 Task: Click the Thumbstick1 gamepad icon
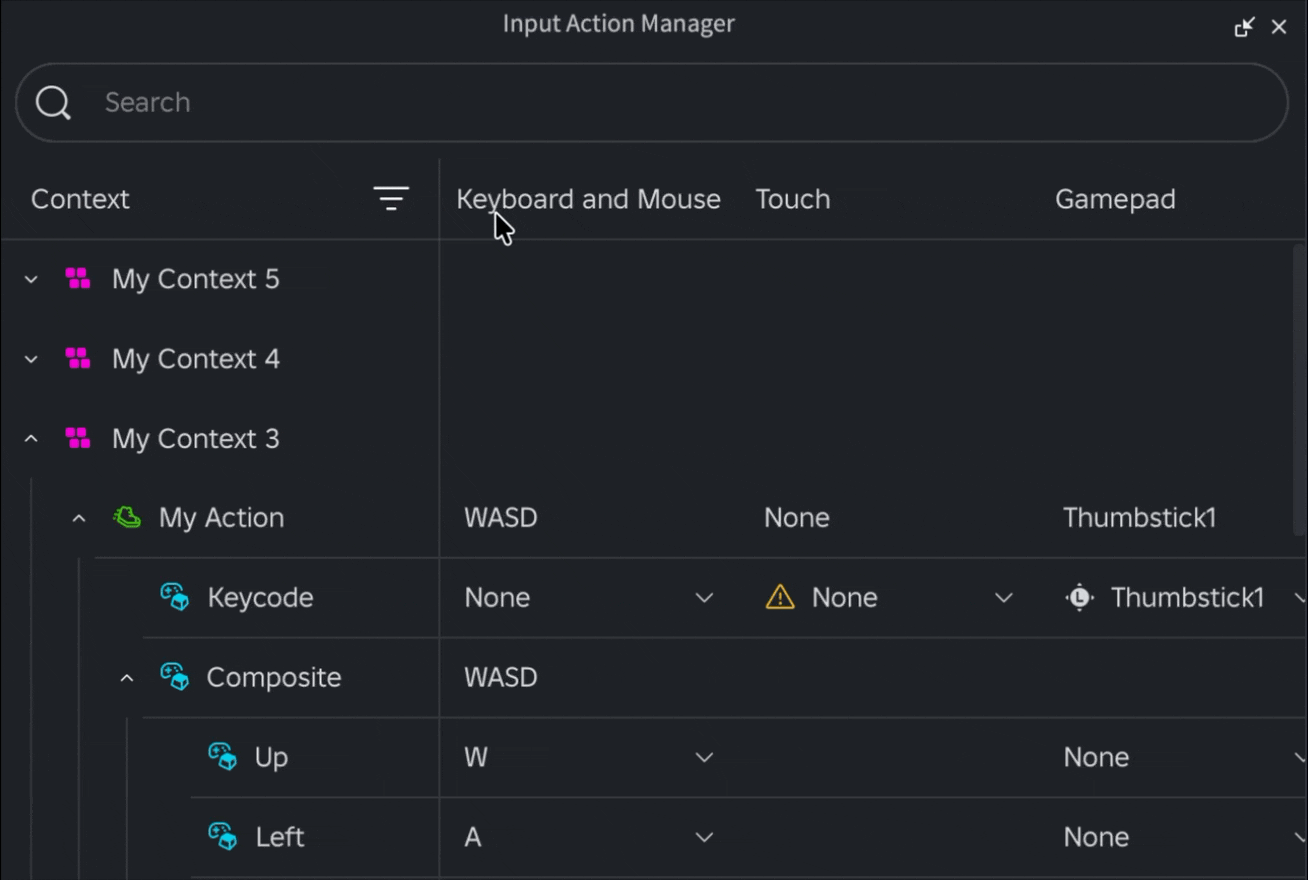tap(1080, 597)
